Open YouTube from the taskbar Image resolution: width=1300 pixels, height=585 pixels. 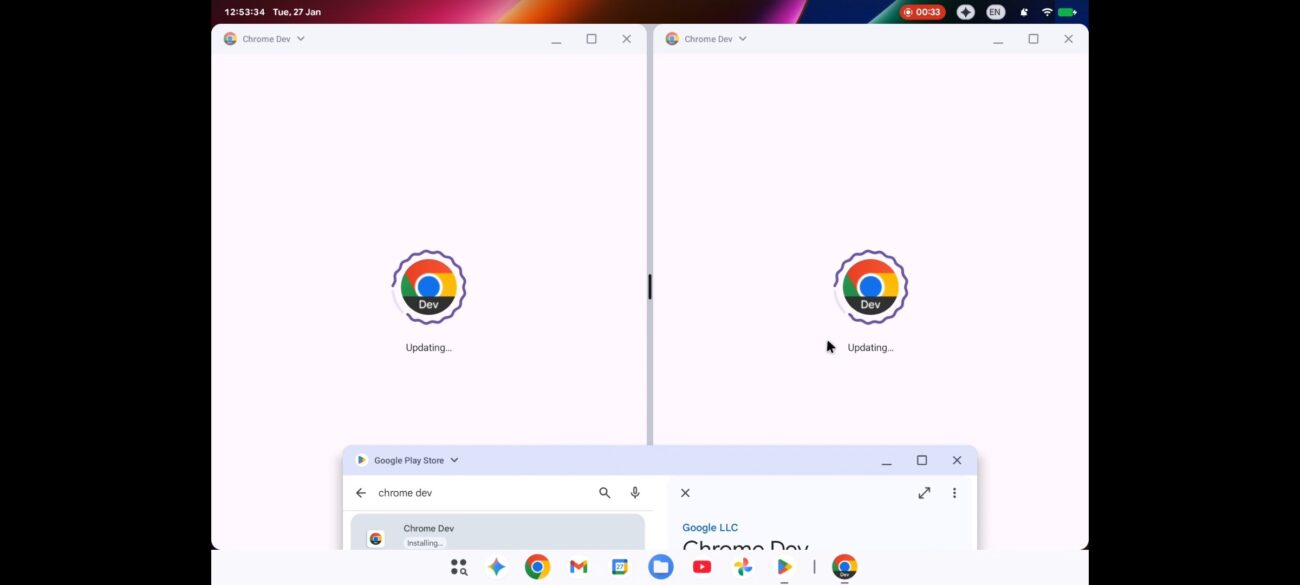[x=702, y=567]
